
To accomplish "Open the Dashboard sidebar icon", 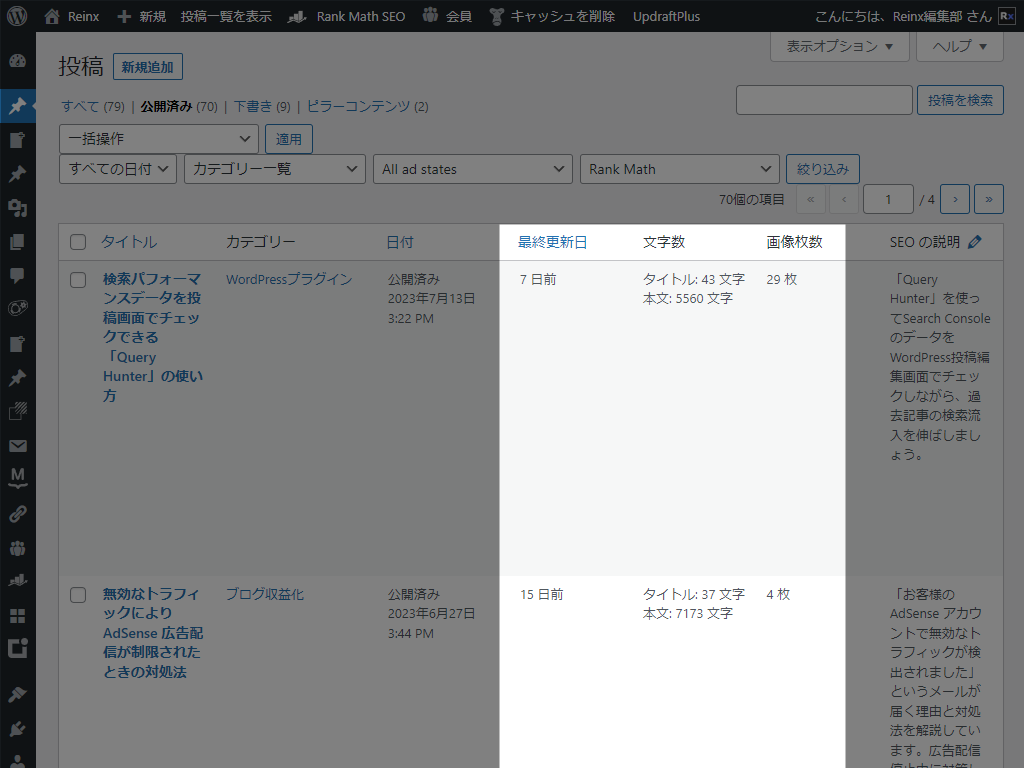I will (18, 61).
